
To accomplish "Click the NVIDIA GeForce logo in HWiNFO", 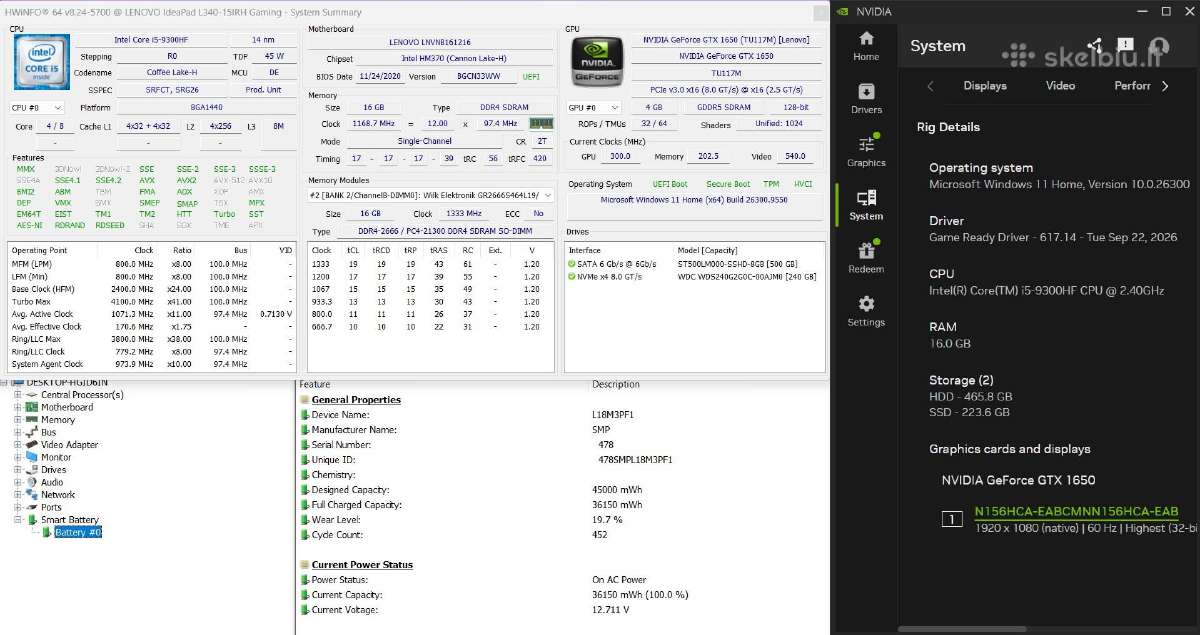I will pos(596,60).
